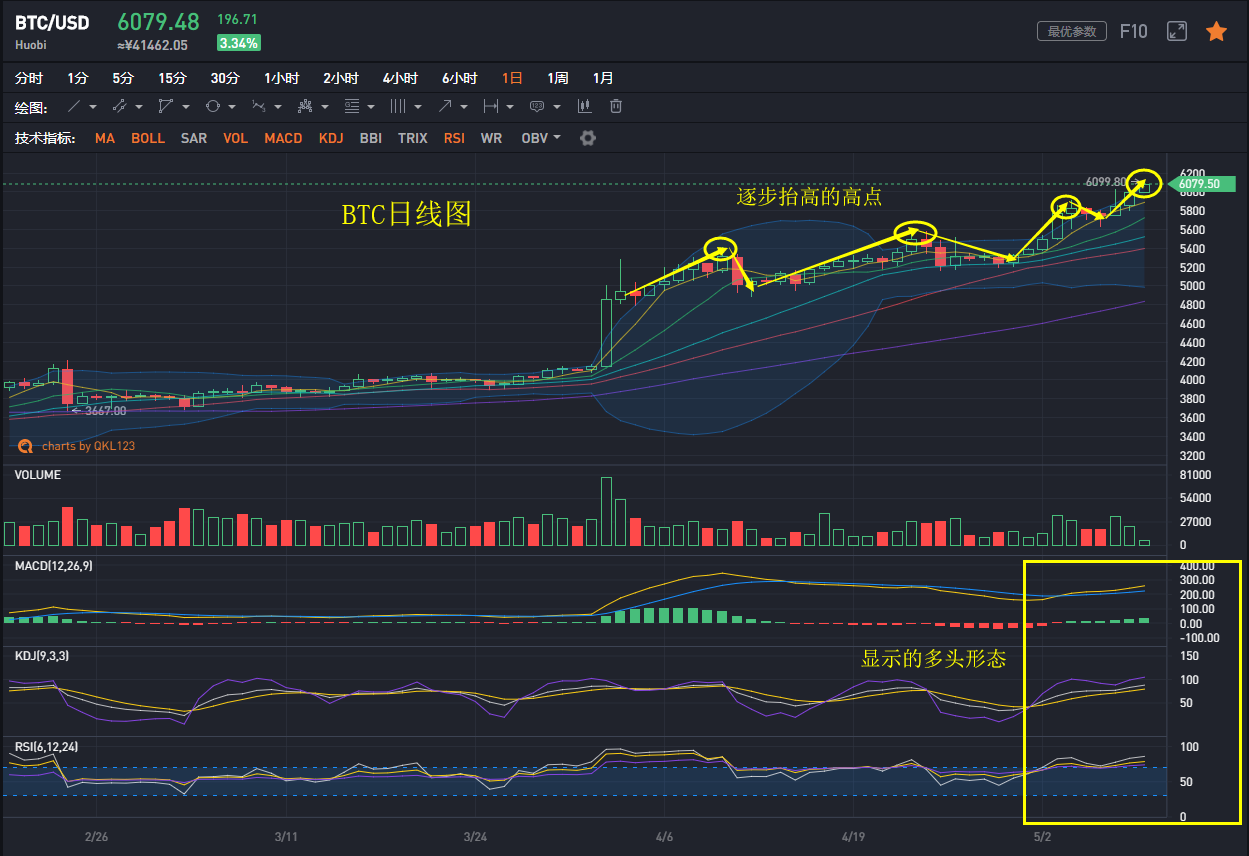This screenshot has width=1249, height=856.
Task: Open dropdown arrow beside channel tool
Action: click(x=139, y=107)
